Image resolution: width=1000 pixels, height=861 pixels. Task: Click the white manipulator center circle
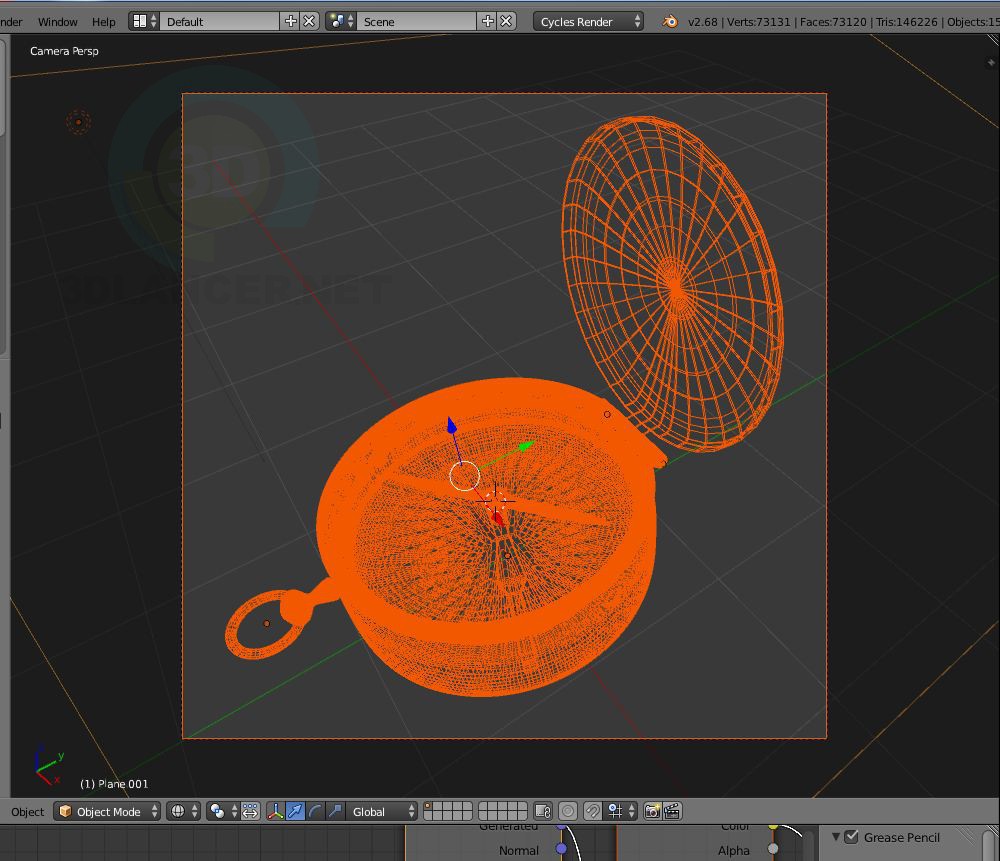point(464,476)
